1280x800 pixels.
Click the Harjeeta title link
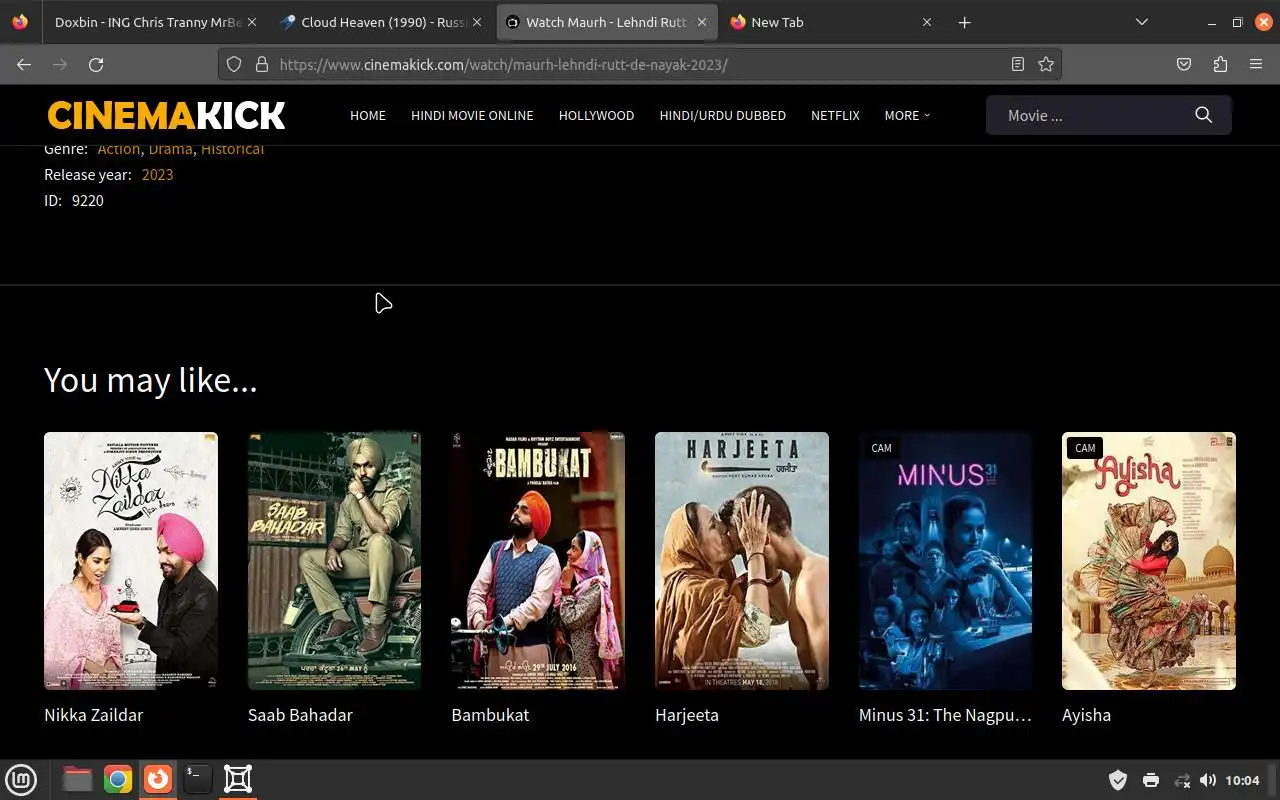(687, 715)
